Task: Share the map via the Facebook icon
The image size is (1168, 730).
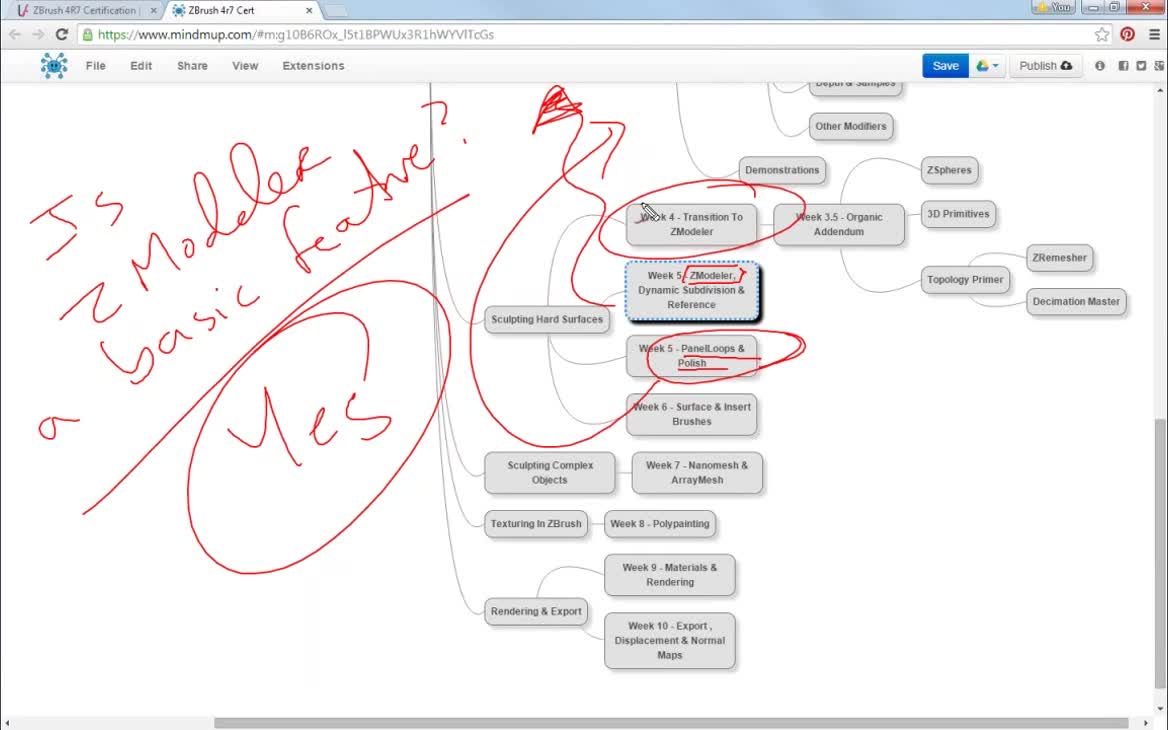Action: [x=1123, y=66]
